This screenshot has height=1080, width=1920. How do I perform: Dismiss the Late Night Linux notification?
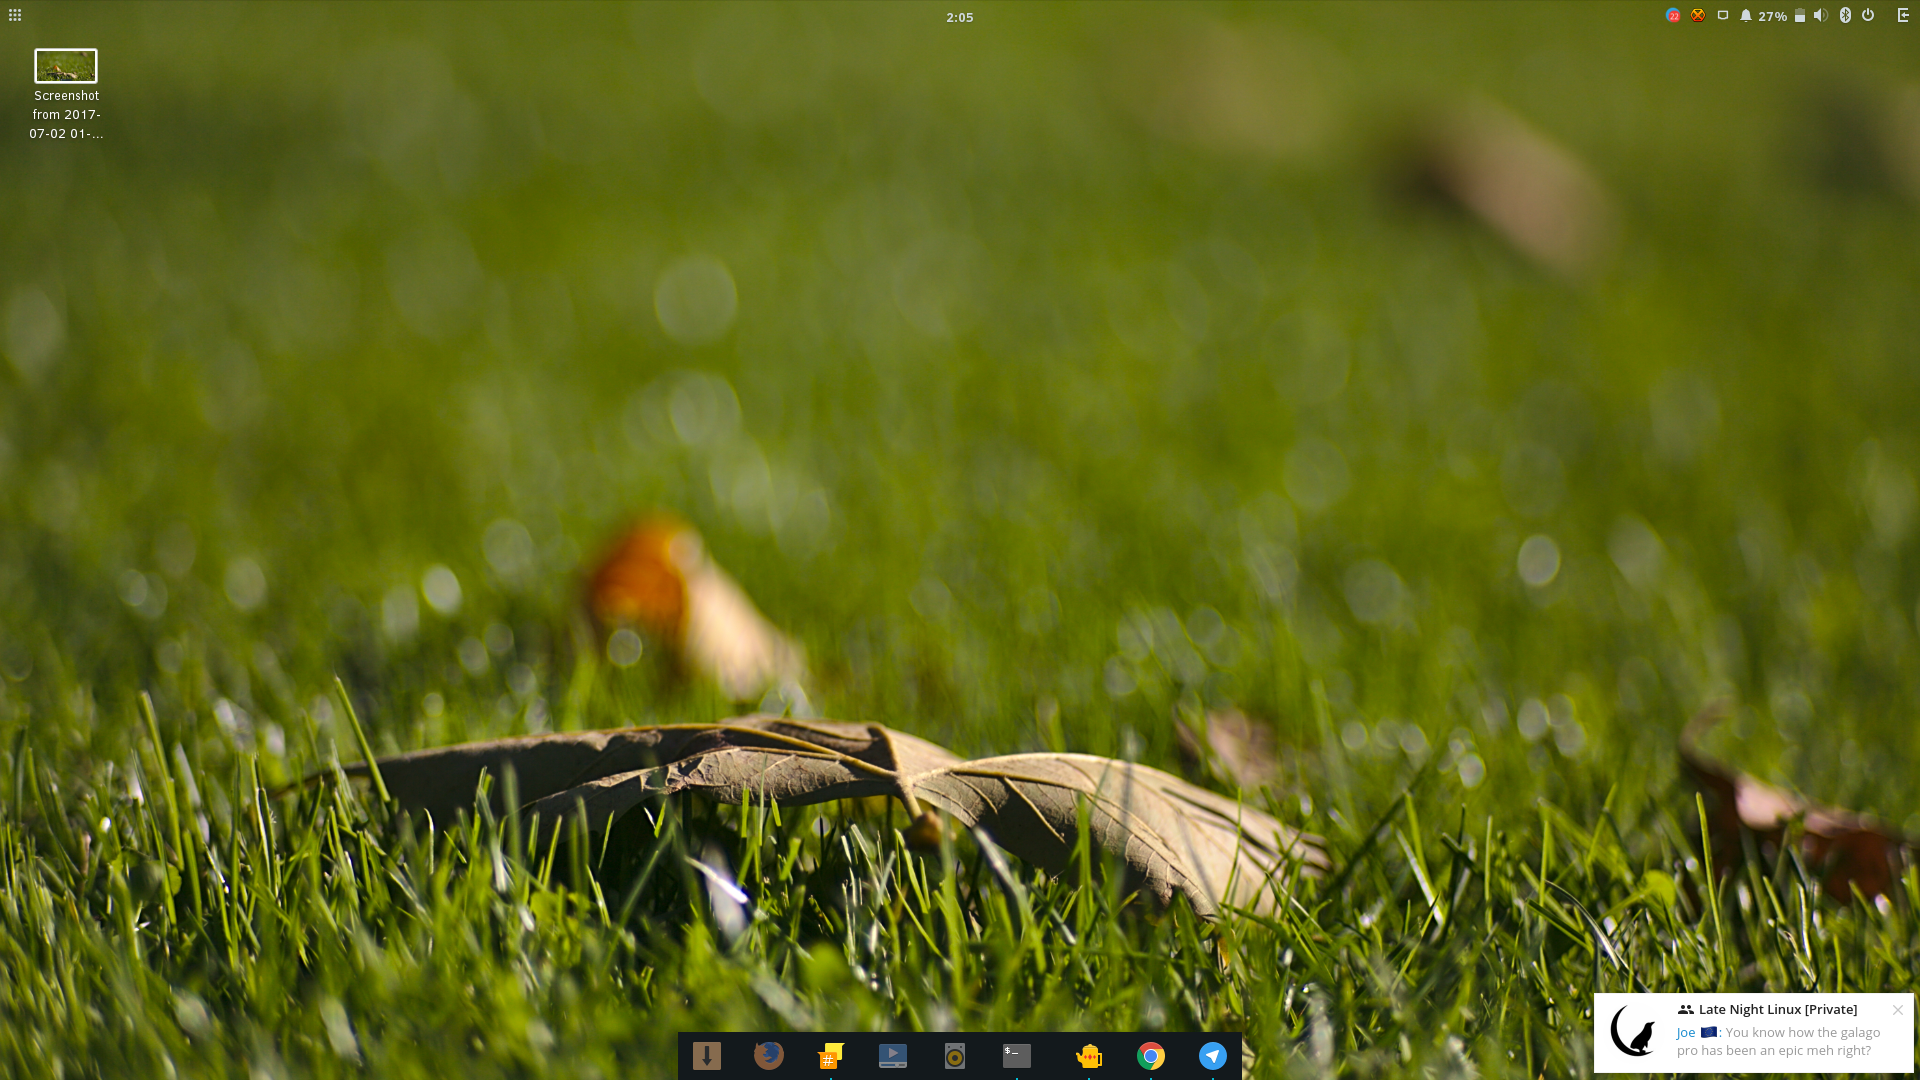coord(1897,1010)
